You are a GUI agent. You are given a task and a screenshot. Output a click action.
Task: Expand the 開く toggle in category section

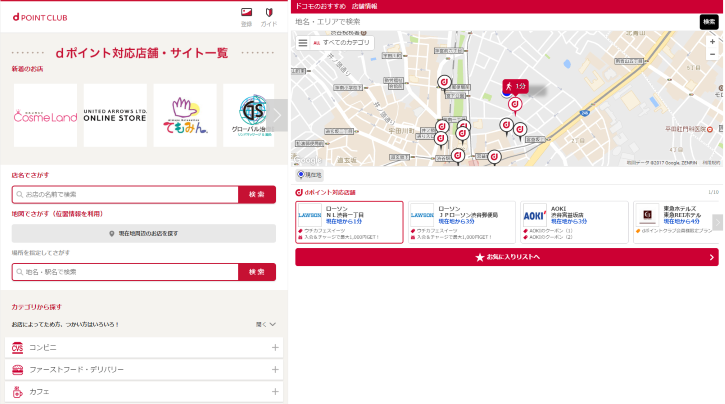(266, 324)
